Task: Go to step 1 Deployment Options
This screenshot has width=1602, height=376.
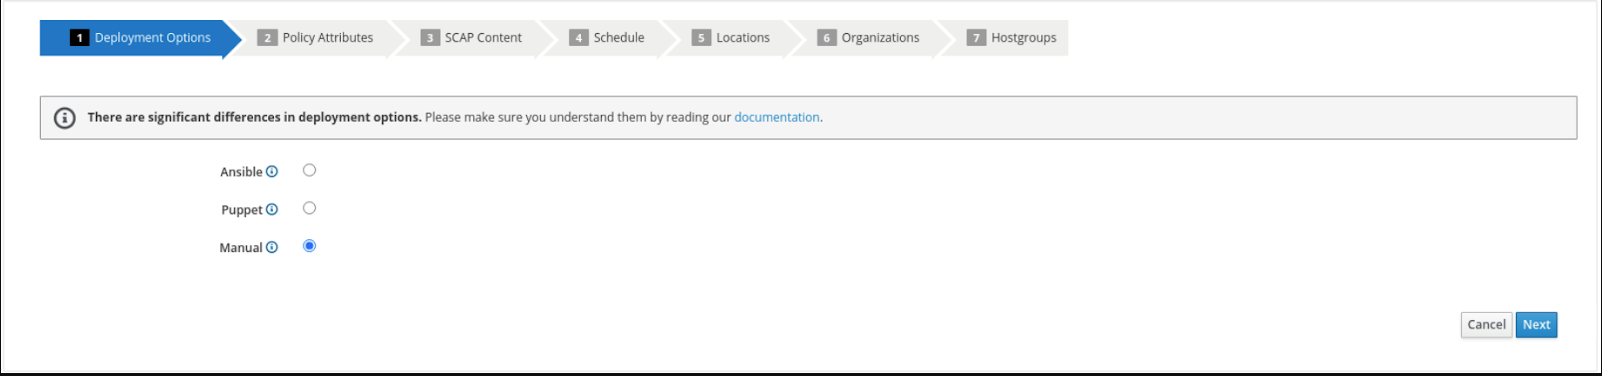Action: [140, 38]
